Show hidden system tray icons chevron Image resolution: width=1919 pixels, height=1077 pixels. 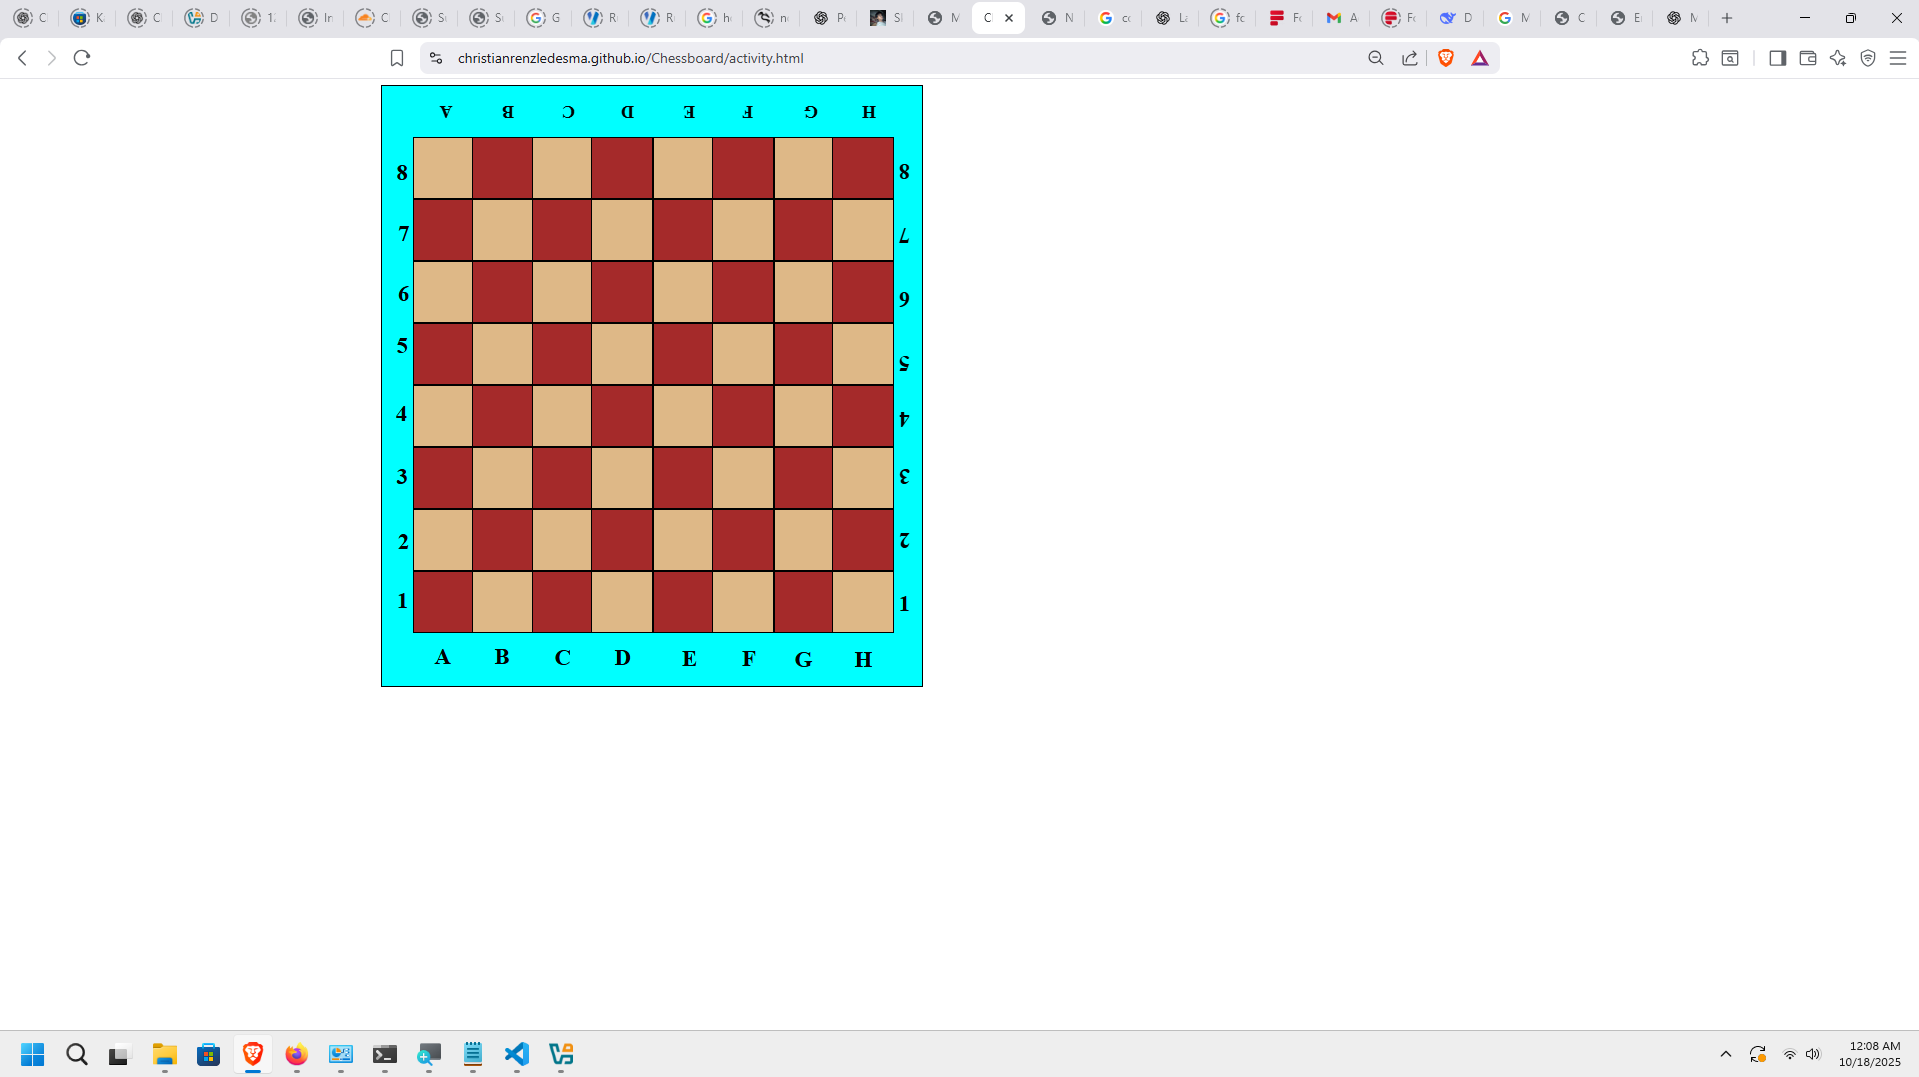[x=1726, y=1054]
